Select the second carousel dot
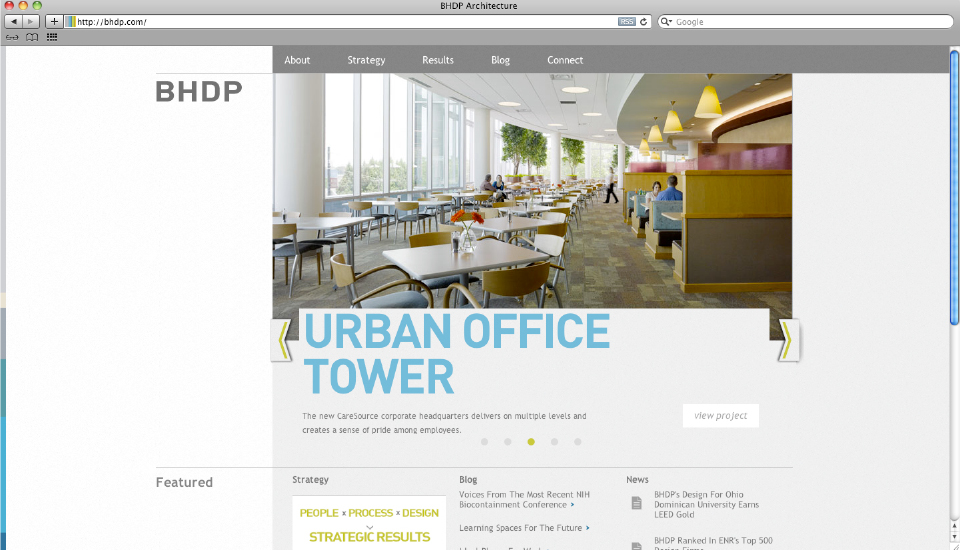 (508, 441)
